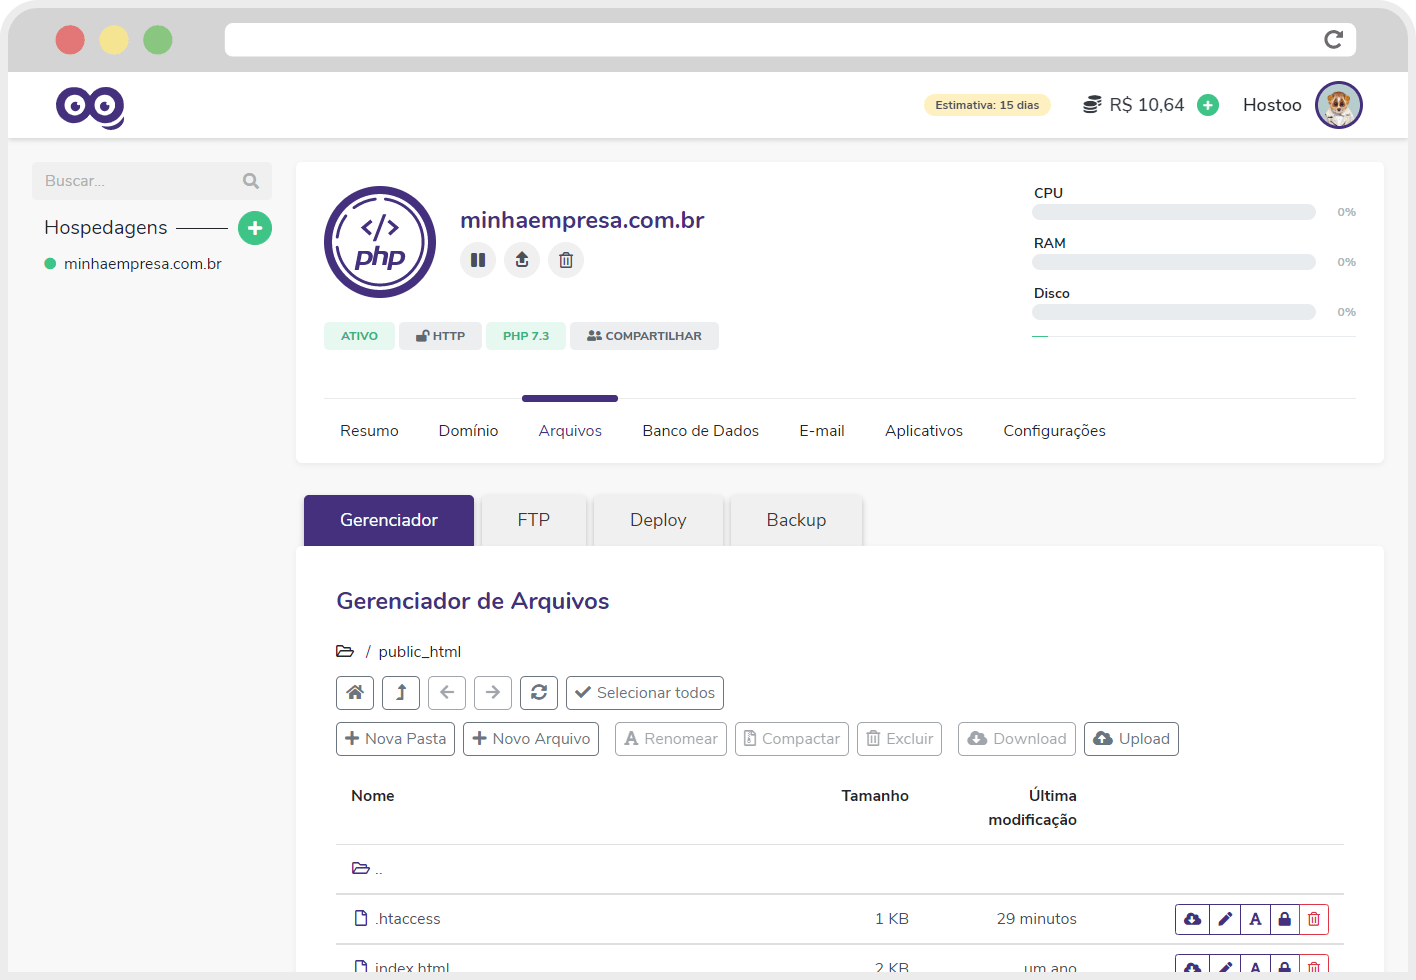Go to home directory icon button

(355, 693)
